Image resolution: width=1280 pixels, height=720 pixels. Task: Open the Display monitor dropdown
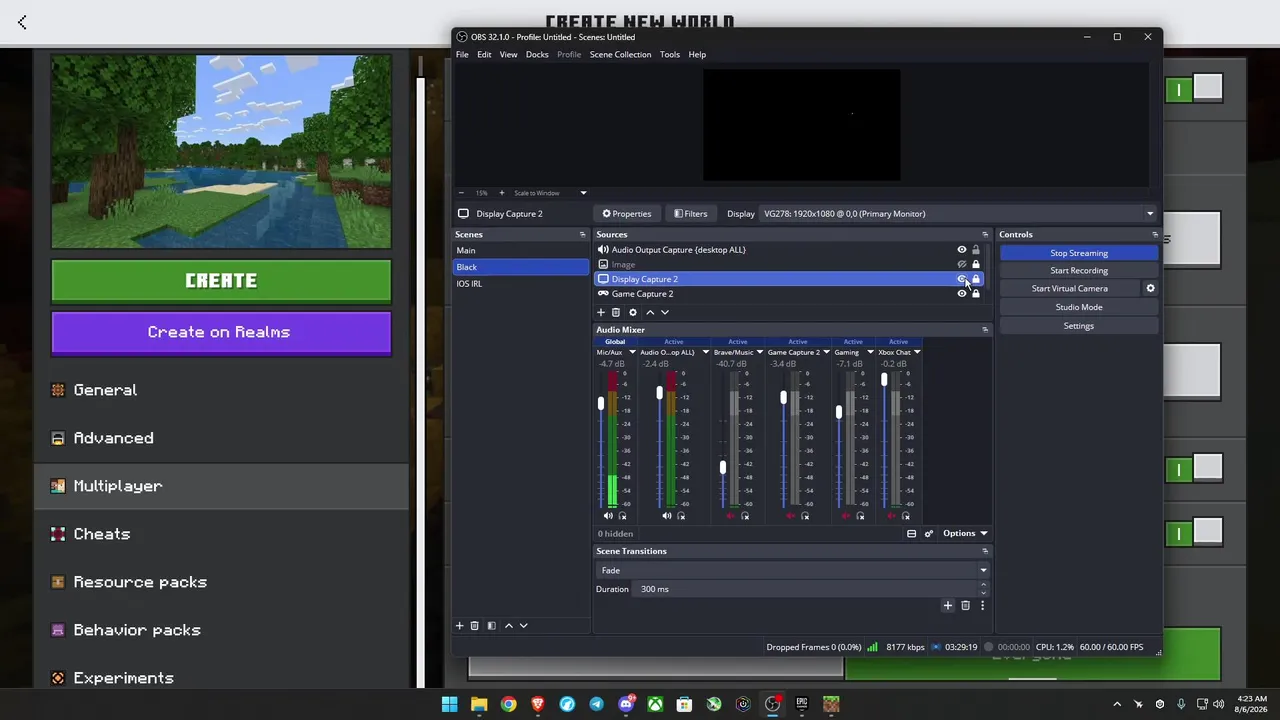[x=958, y=213]
